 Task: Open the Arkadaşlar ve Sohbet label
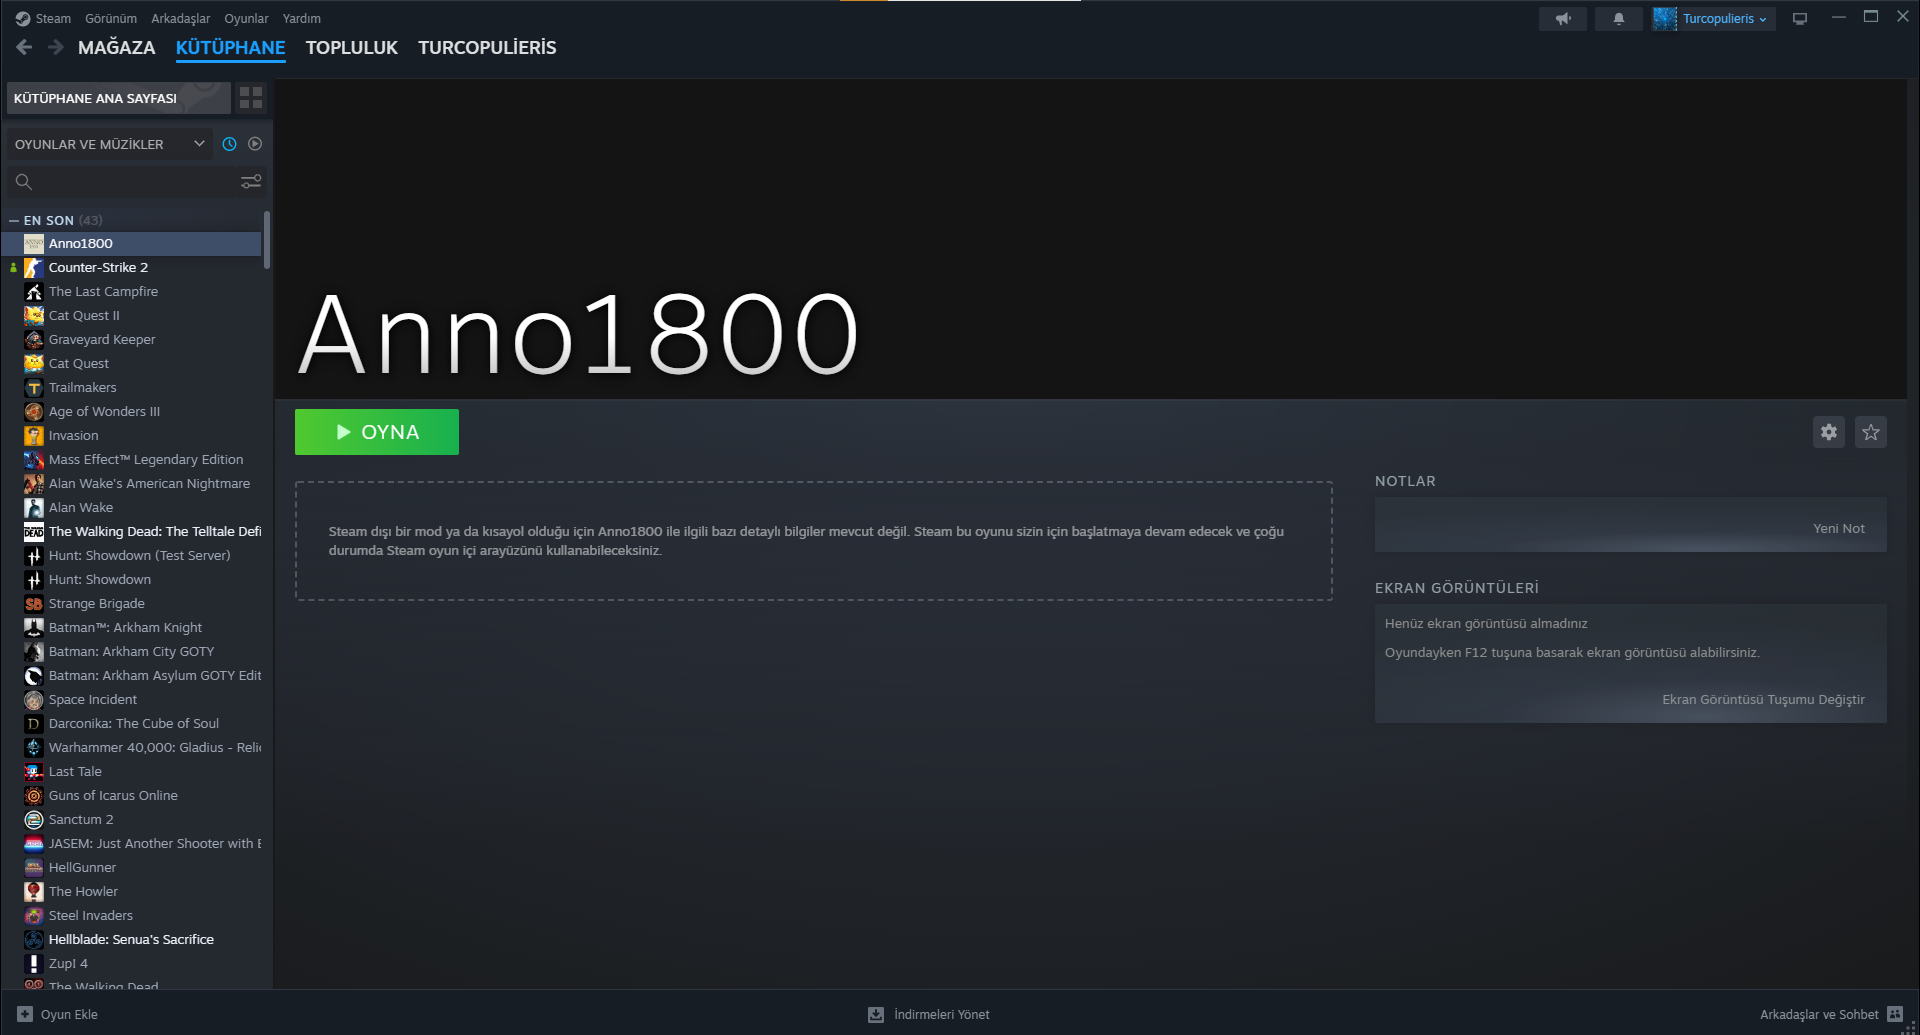(1819, 1014)
